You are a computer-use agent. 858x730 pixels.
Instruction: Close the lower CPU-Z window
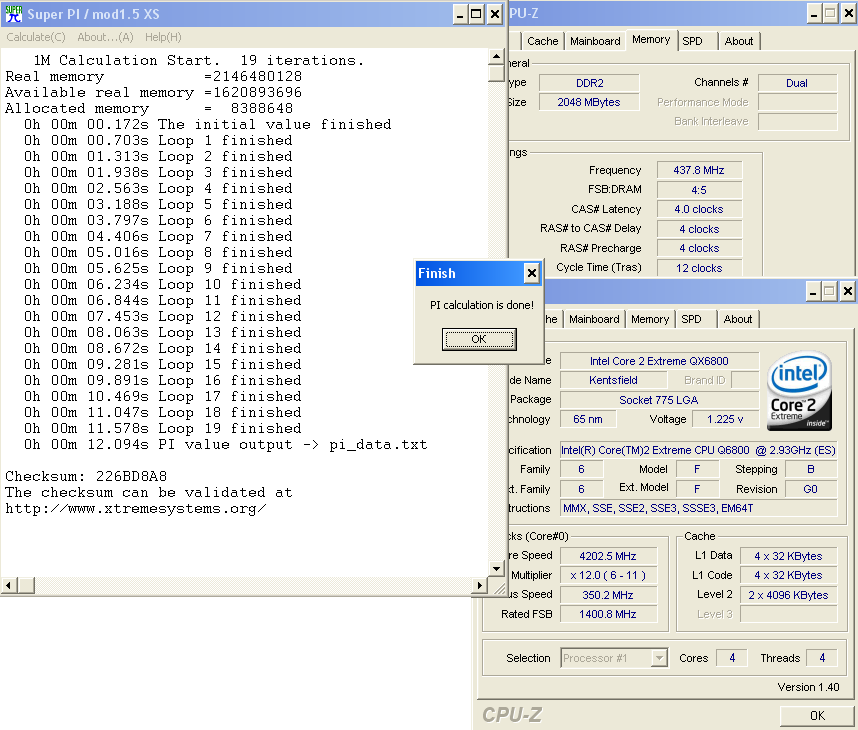(848, 292)
